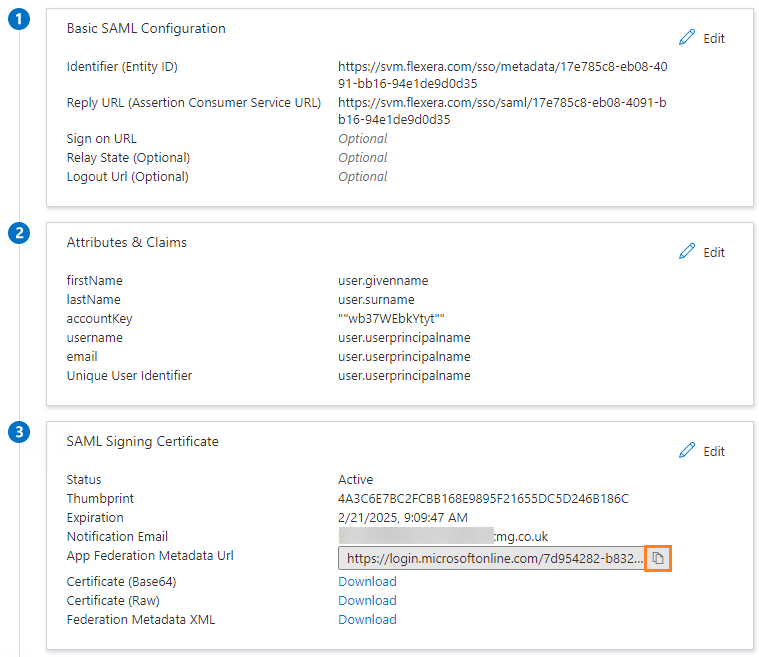Click the Basic SAML Configuration heading
This screenshot has width=759, height=657.
click(146, 29)
